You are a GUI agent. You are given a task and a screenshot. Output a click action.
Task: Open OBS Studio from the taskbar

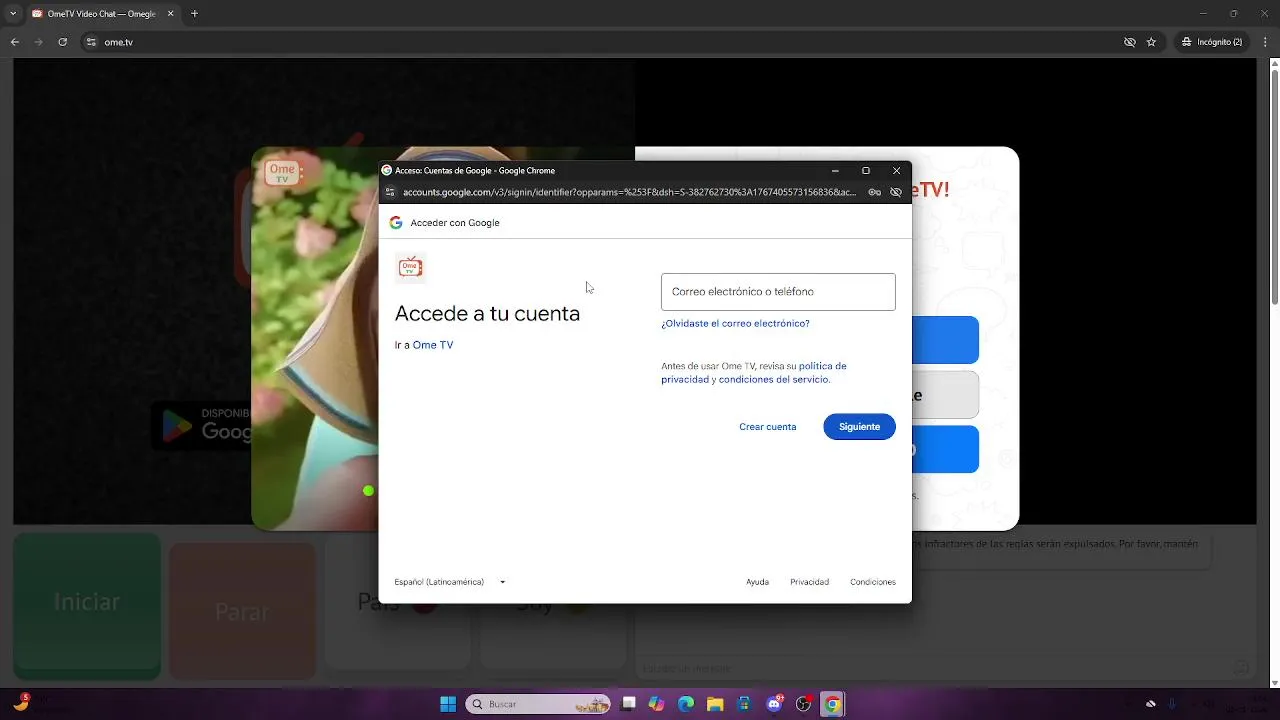803,704
